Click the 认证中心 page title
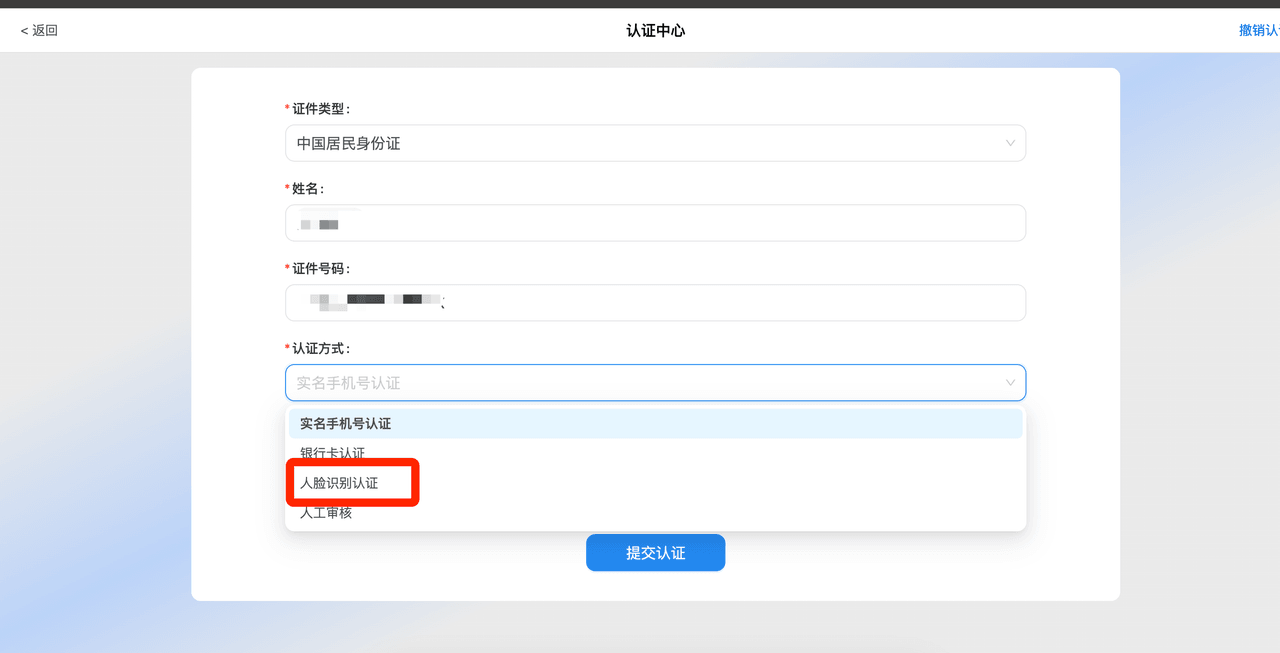 [x=655, y=31]
